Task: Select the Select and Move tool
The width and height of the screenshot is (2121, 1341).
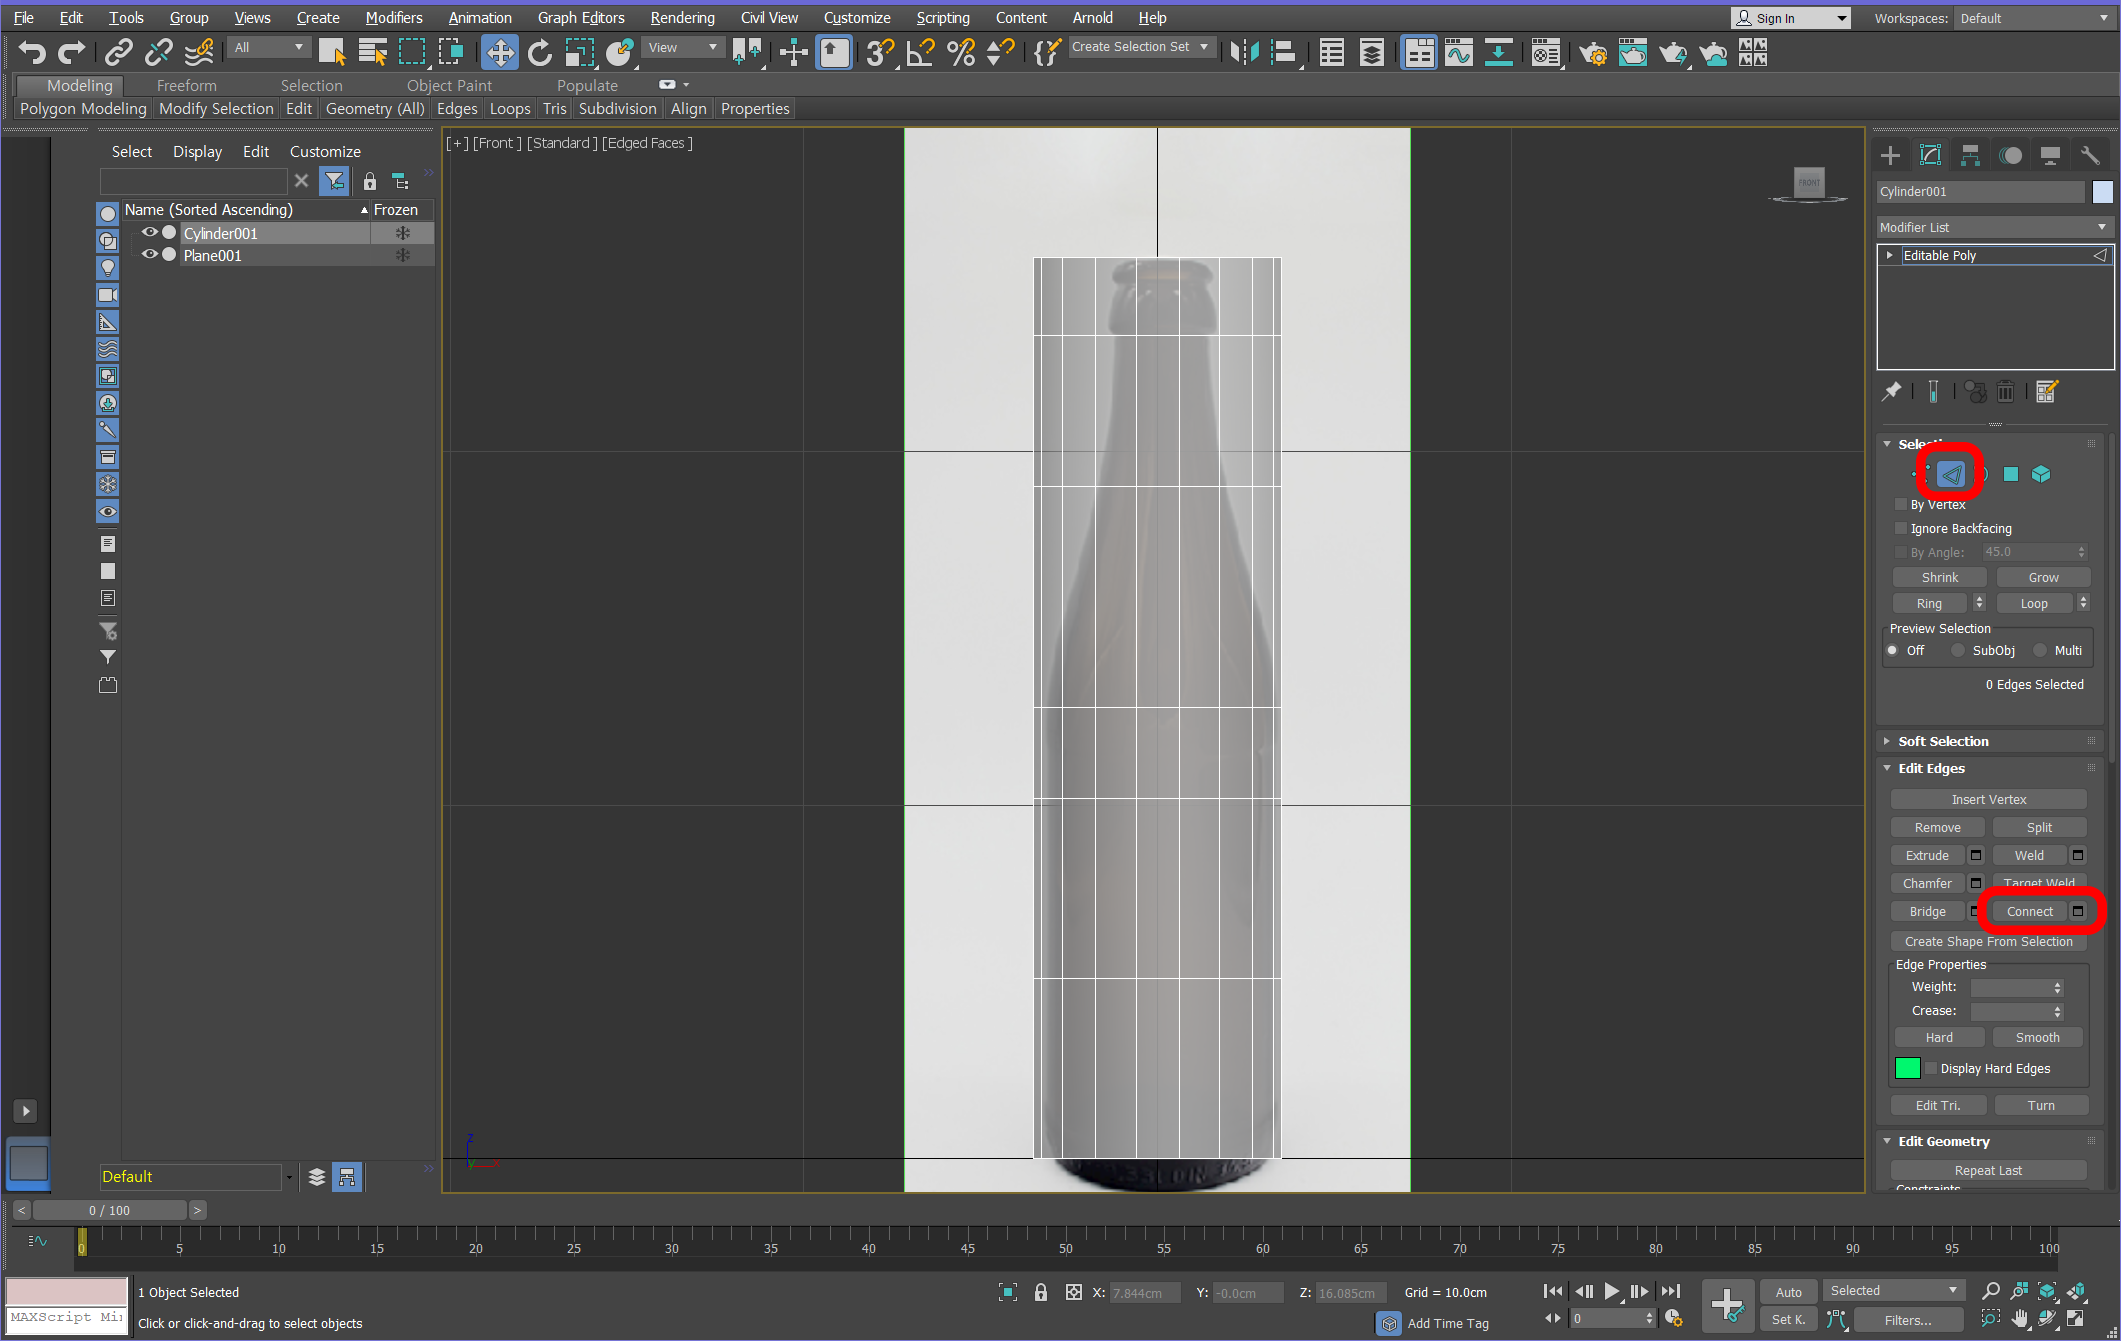Action: pos(499,52)
